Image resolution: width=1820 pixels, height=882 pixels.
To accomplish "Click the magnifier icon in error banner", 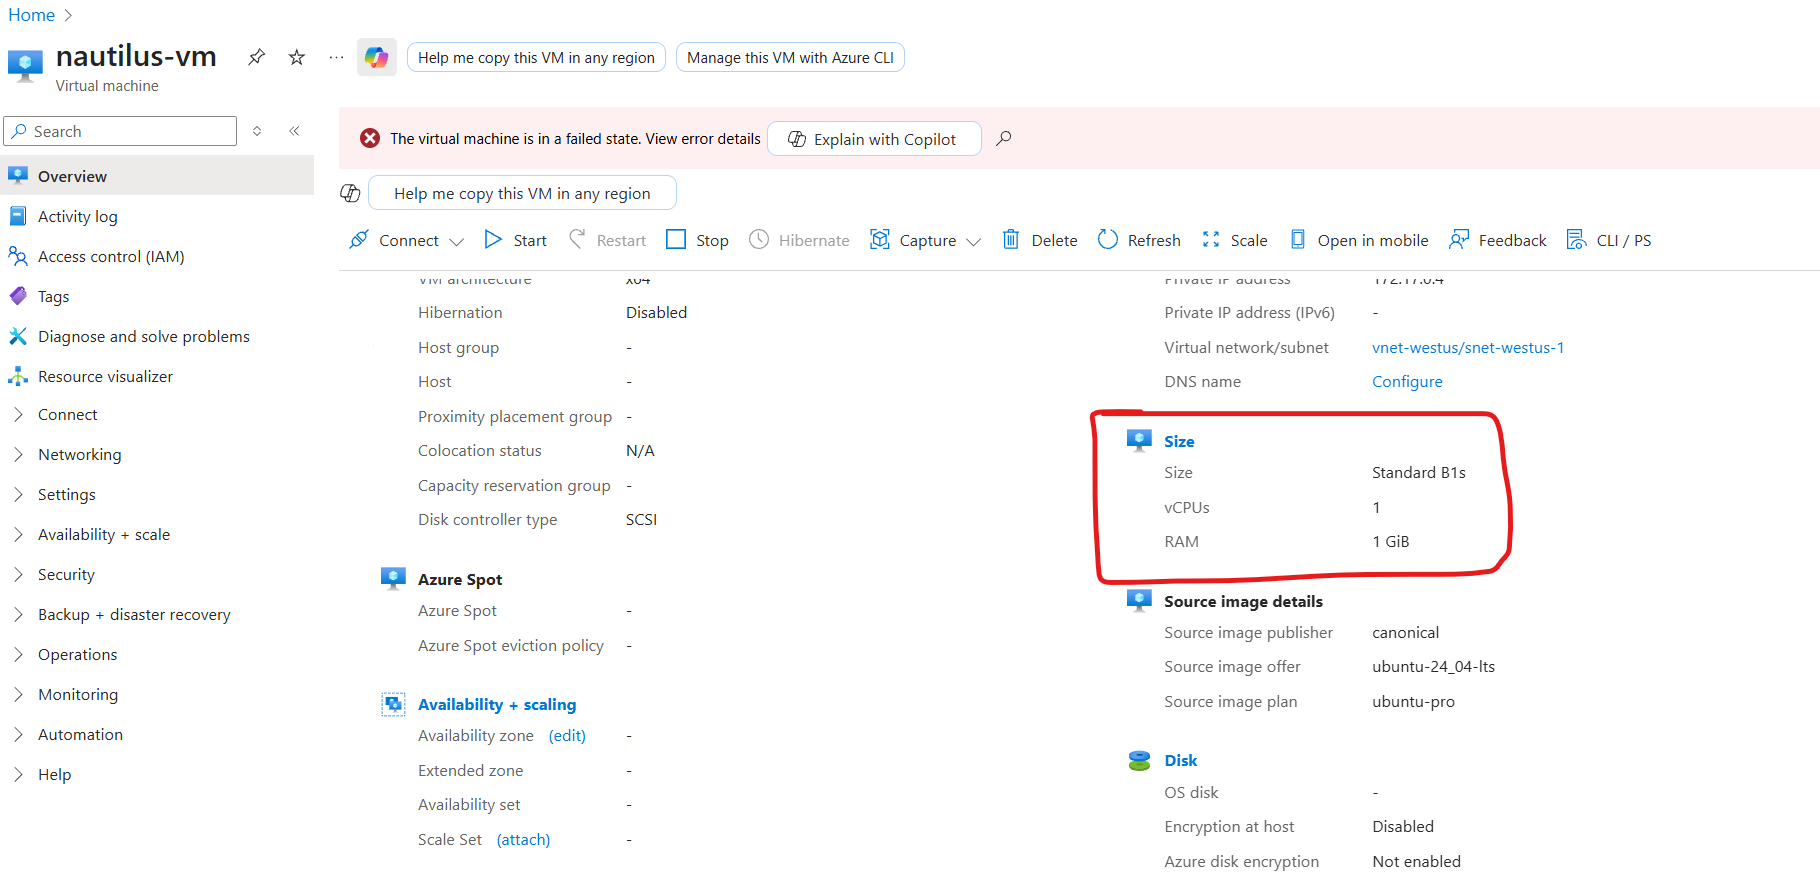I will (x=1004, y=138).
